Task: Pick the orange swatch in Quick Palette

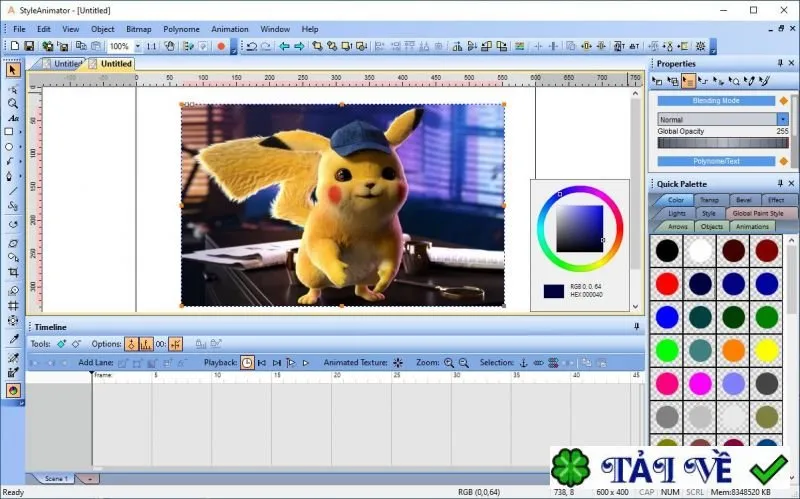Action: click(x=733, y=350)
